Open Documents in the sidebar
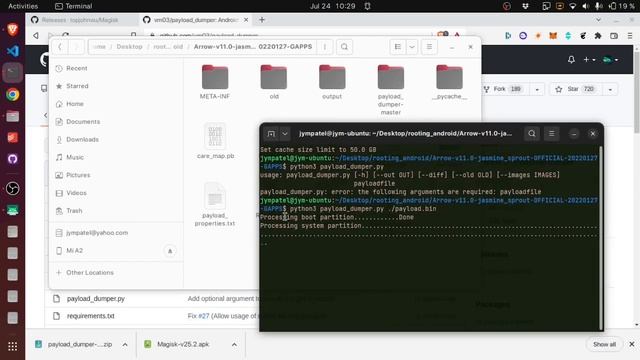640x360 pixels. (x=83, y=122)
